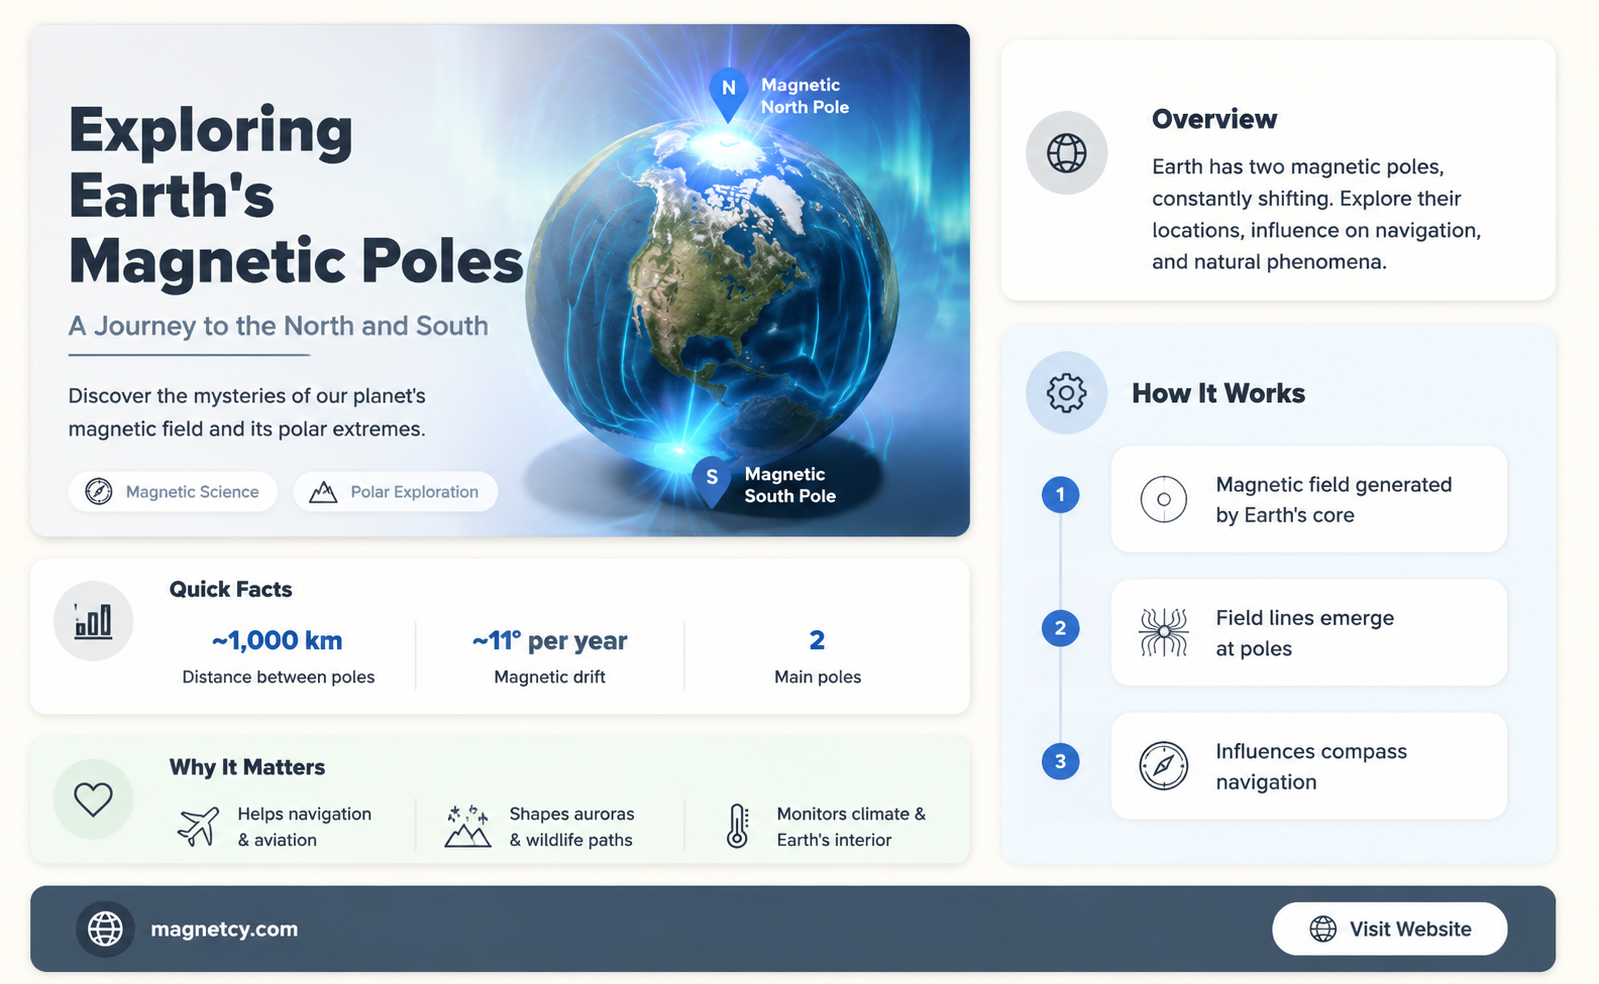Click the Overview description paragraph
The image size is (1599, 984).
(1316, 214)
